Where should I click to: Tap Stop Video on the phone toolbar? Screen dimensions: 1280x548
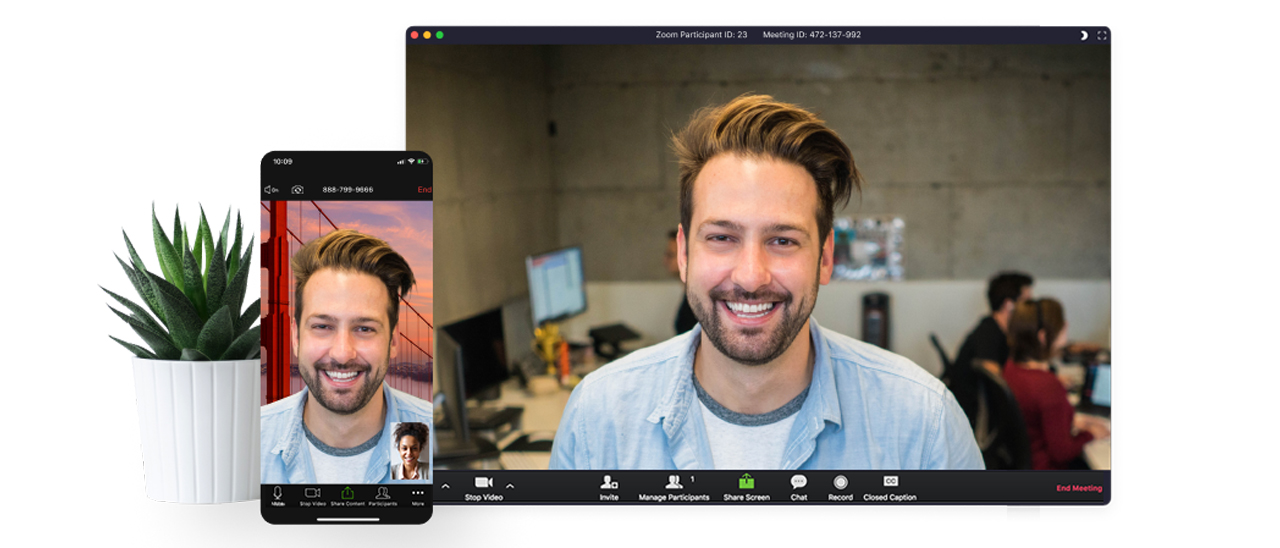coord(312,496)
